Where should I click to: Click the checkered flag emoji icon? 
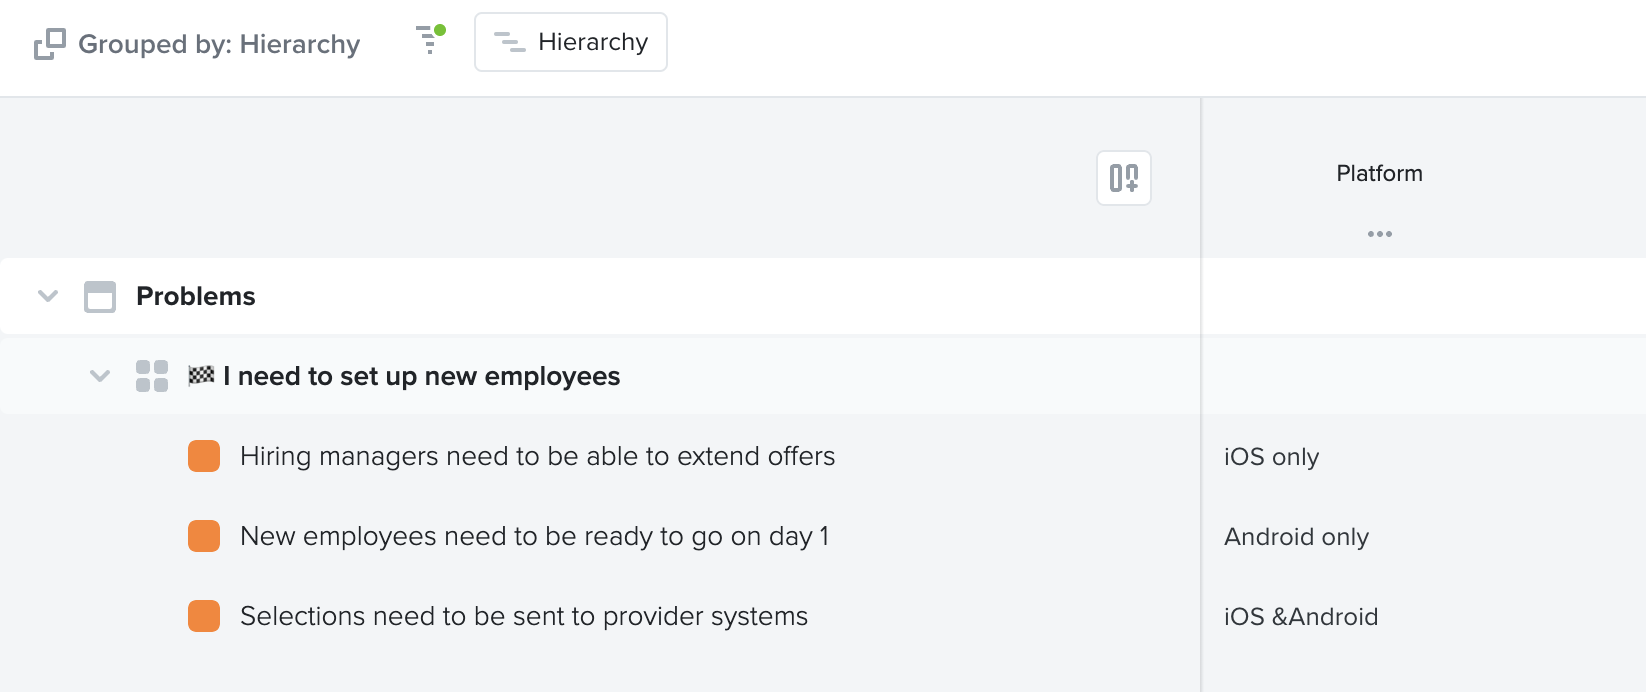coord(201,375)
